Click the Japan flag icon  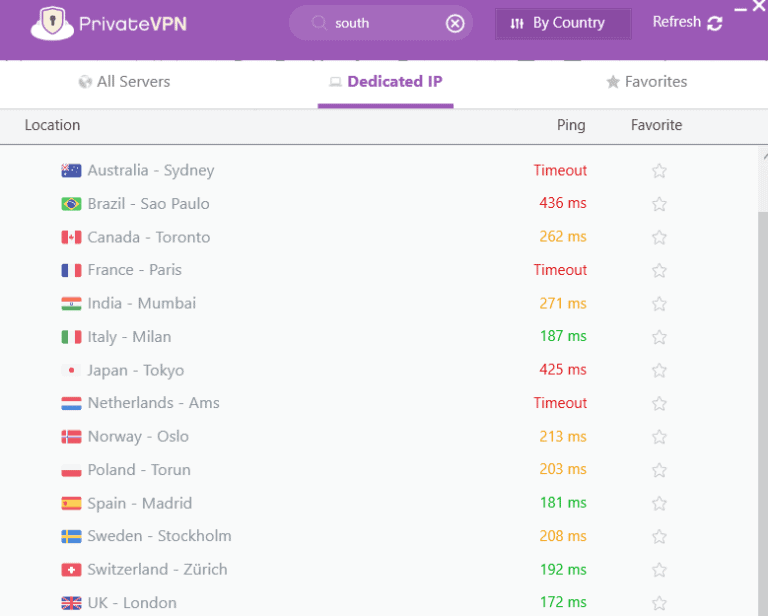[71, 370]
